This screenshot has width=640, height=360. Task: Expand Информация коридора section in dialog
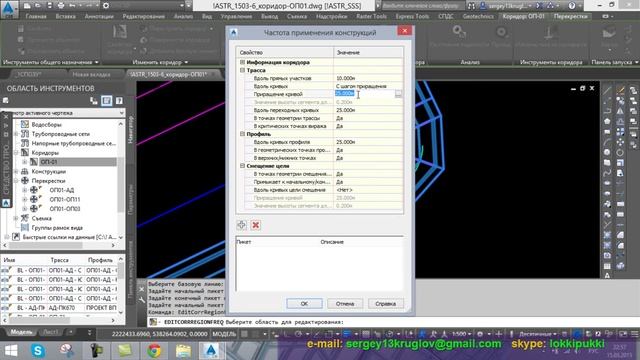point(242,62)
